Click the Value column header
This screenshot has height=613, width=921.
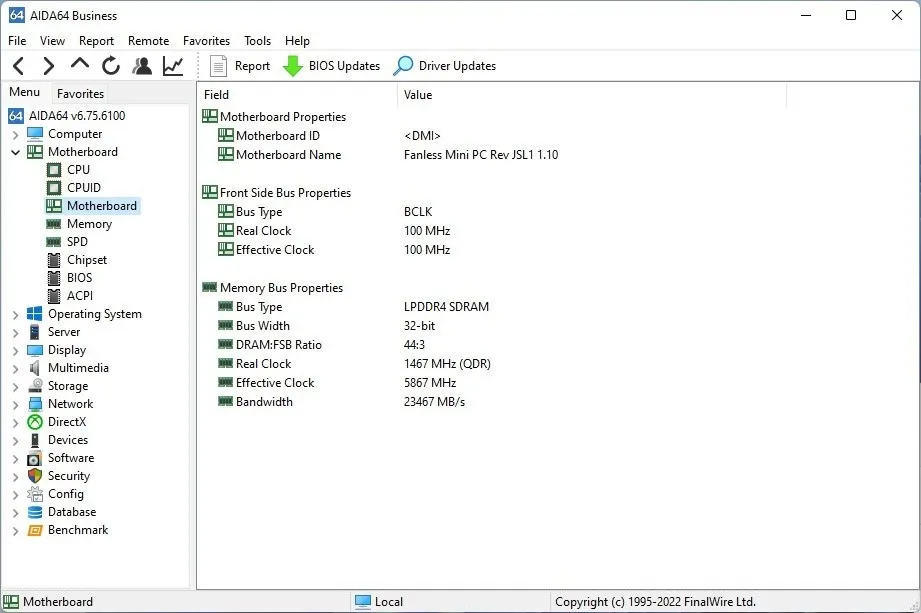pos(418,95)
